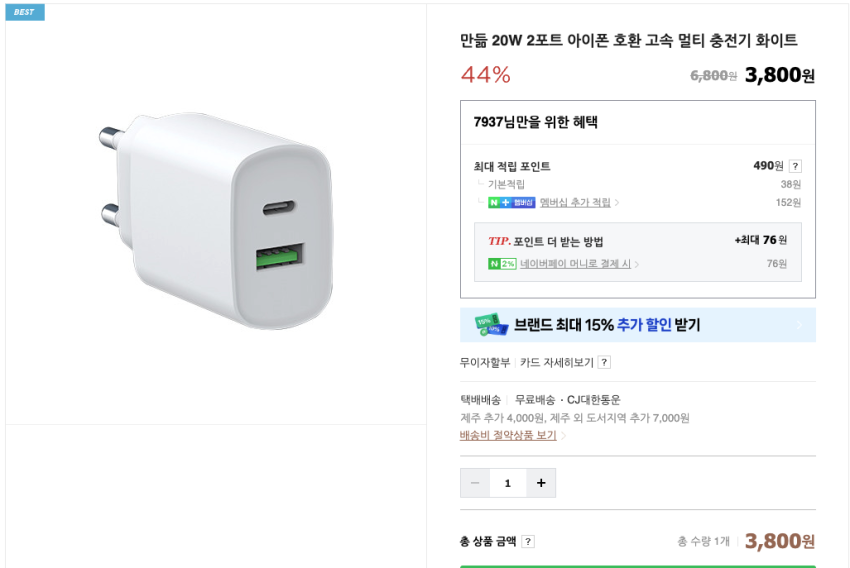This screenshot has width=850, height=568.
Task: Click the N+ 멤버십 badge icon
Action: (x=511, y=203)
